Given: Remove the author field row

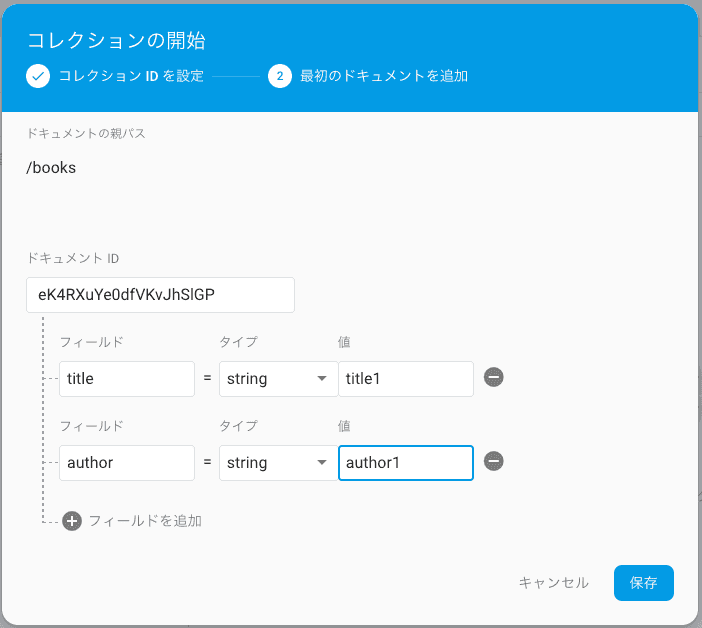Looking at the screenshot, I should [494, 461].
